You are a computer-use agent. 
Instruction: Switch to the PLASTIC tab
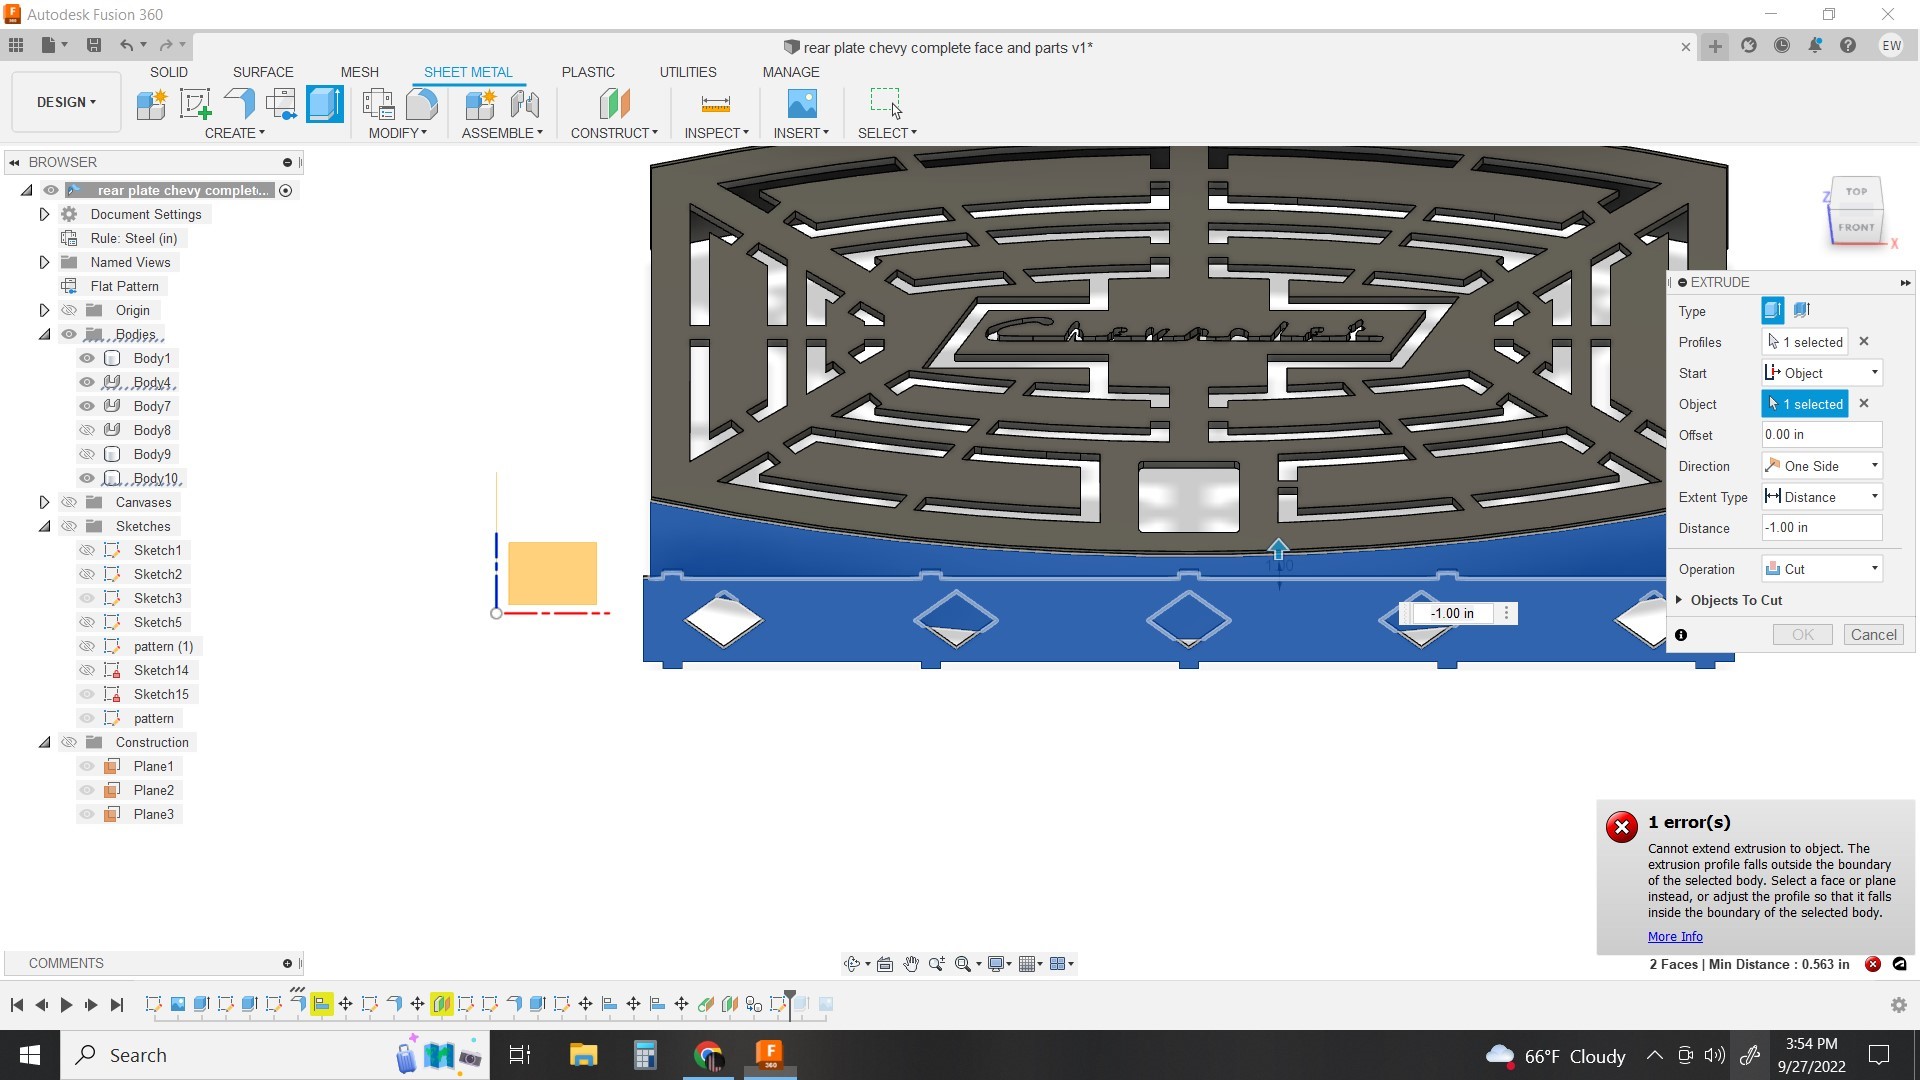(588, 72)
